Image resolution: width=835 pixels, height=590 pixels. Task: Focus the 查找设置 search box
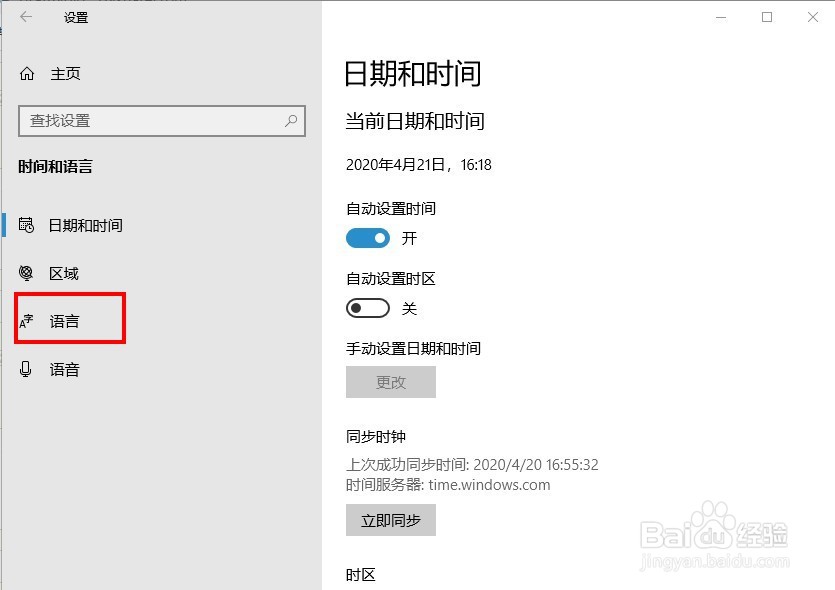pos(162,121)
